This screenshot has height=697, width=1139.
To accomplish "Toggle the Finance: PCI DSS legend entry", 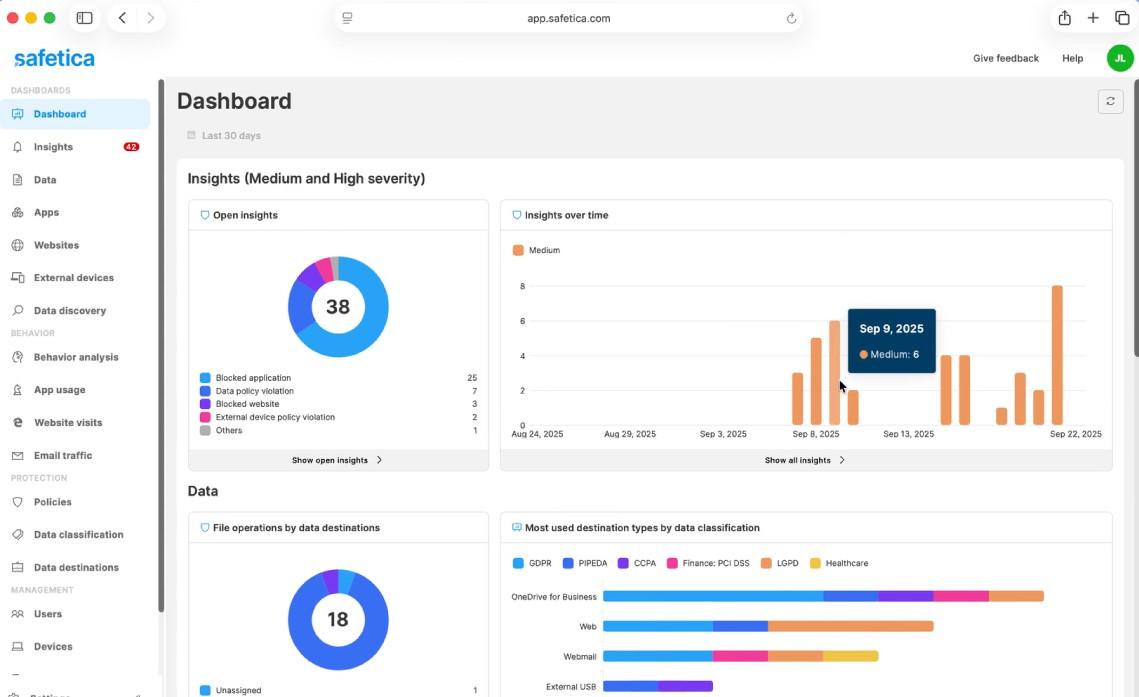I will [x=708, y=563].
